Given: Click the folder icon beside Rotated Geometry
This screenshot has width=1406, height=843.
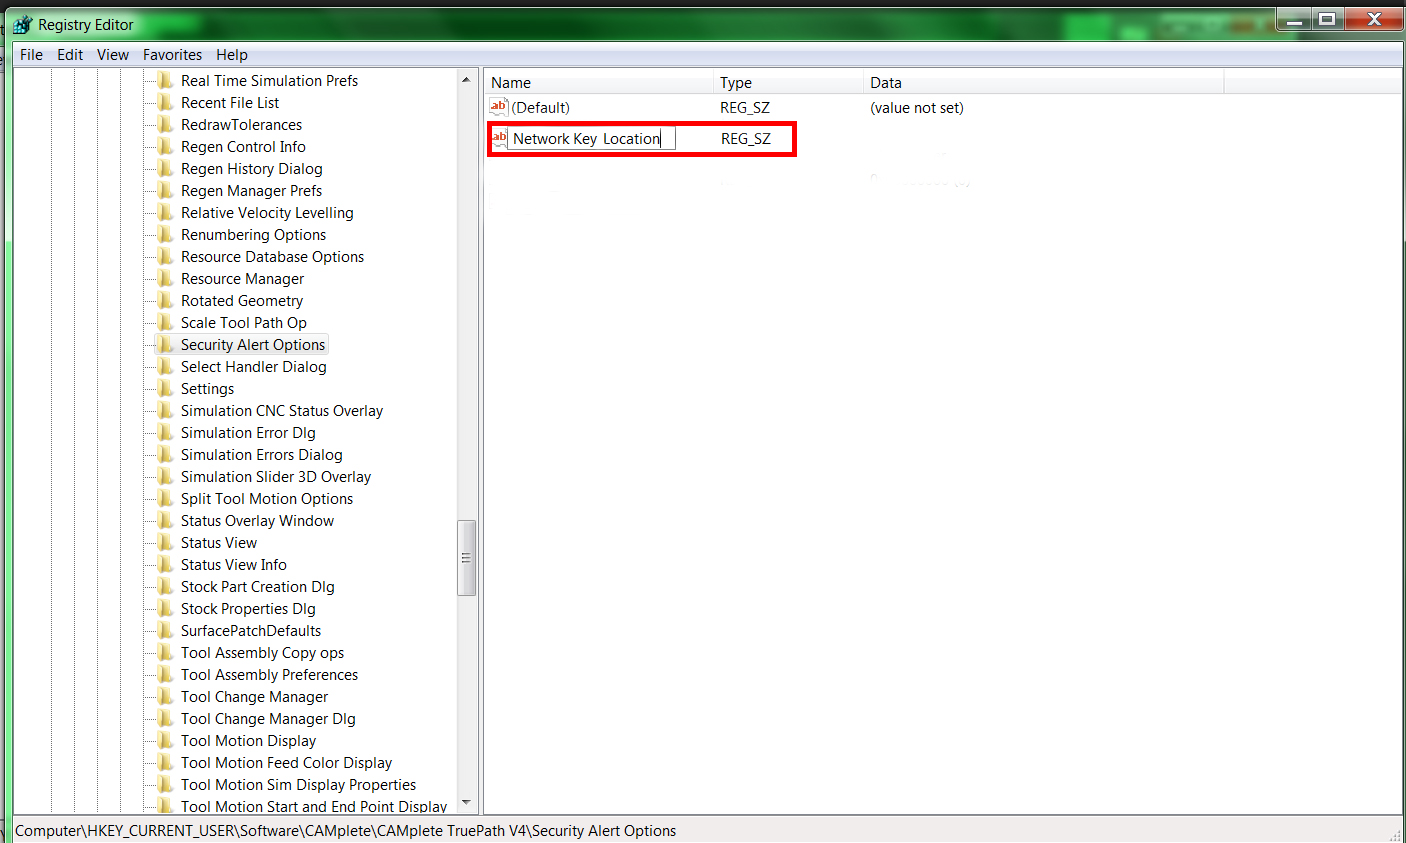Looking at the screenshot, I should tap(166, 300).
